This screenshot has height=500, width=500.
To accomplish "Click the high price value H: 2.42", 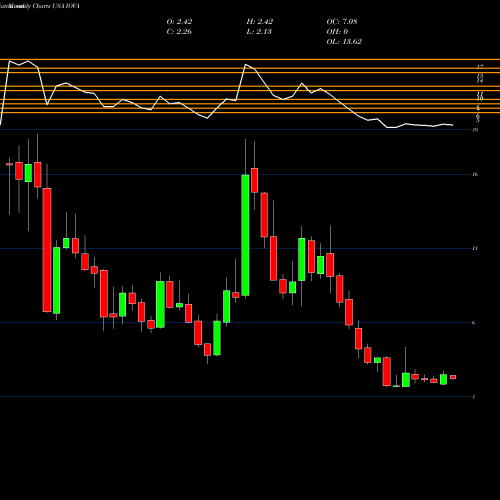I will [x=260, y=22].
